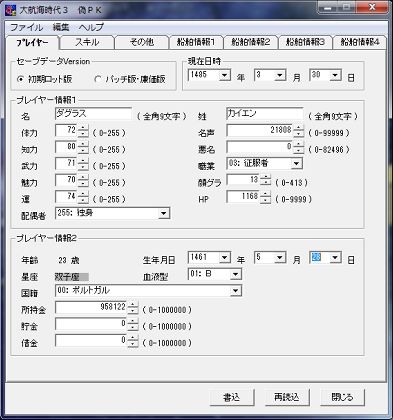The height and width of the screenshot is (420, 393).
Task: Increase 知力 value with spinner
Action: pyautogui.click(x=83, y=144)
